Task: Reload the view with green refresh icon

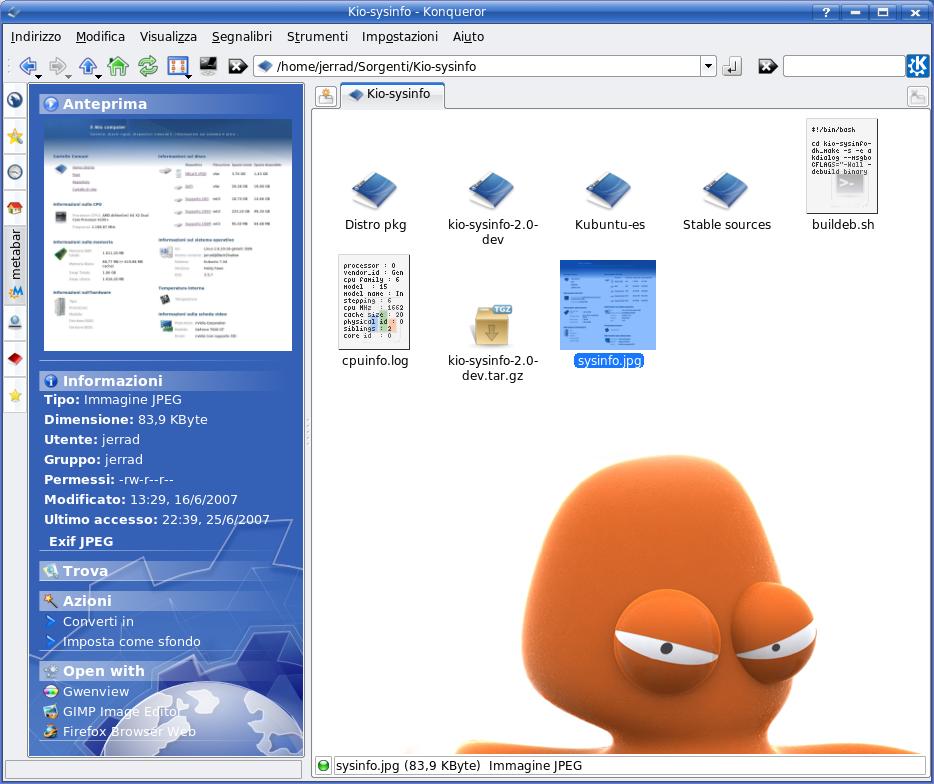Action: pyautogui.click(x=148, y=66)
